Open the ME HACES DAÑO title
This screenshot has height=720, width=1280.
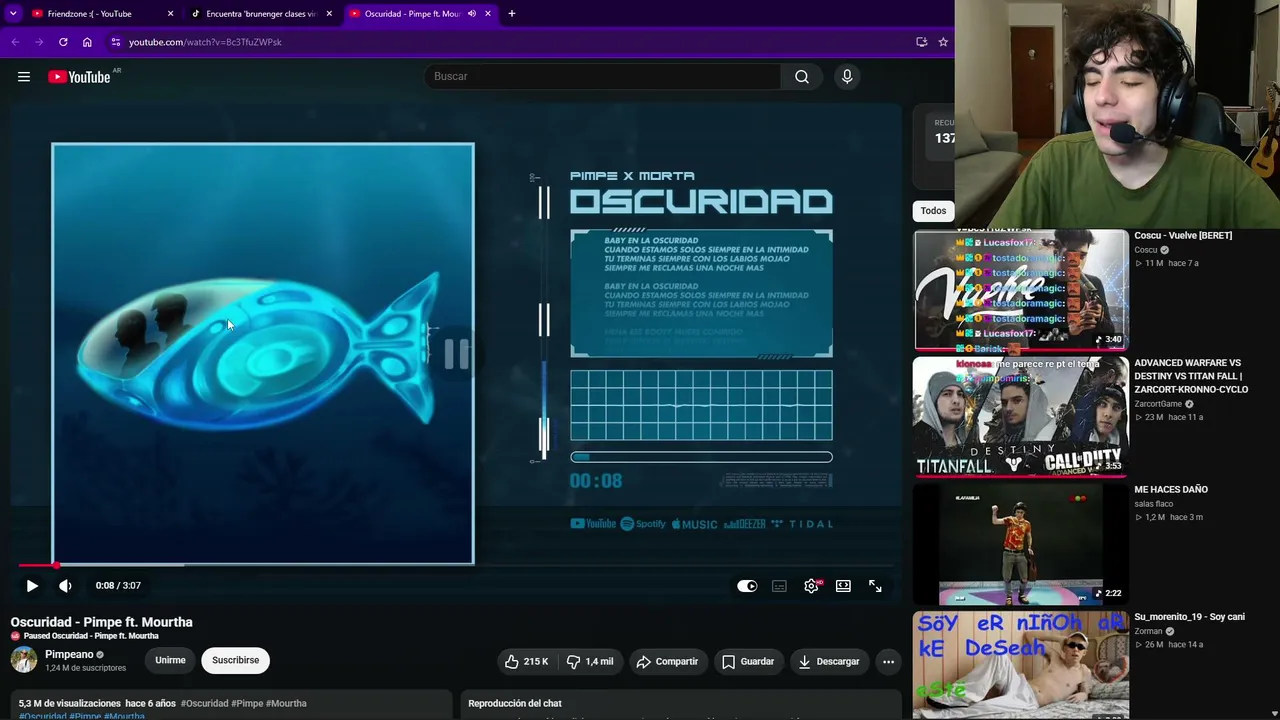tap(1171, 490)
